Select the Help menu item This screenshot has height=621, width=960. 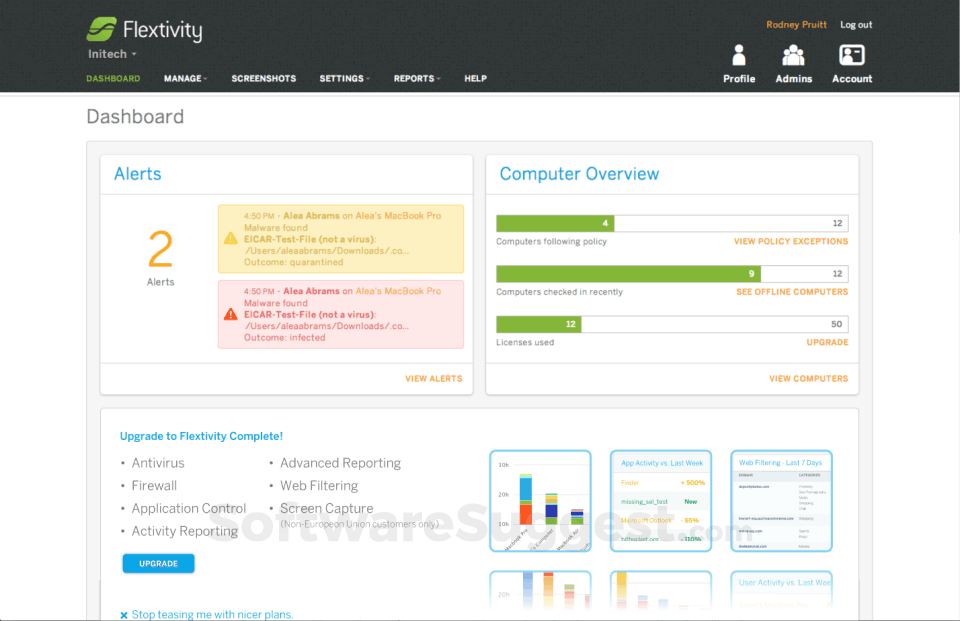coord(475,78)
